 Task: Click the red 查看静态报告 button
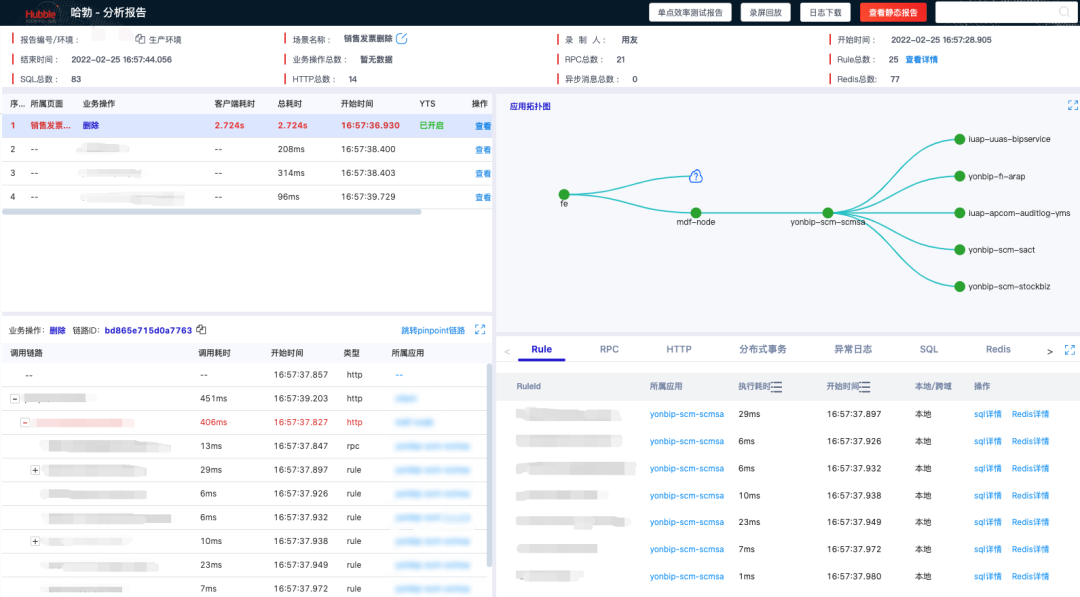(893, 12)
